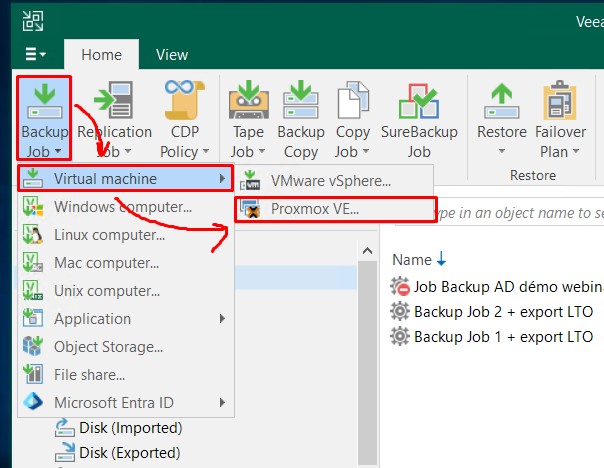This screenshot has width=604, height=468.
Task: Click the Backup Copy ribbon icon
Action: [301, 101]
